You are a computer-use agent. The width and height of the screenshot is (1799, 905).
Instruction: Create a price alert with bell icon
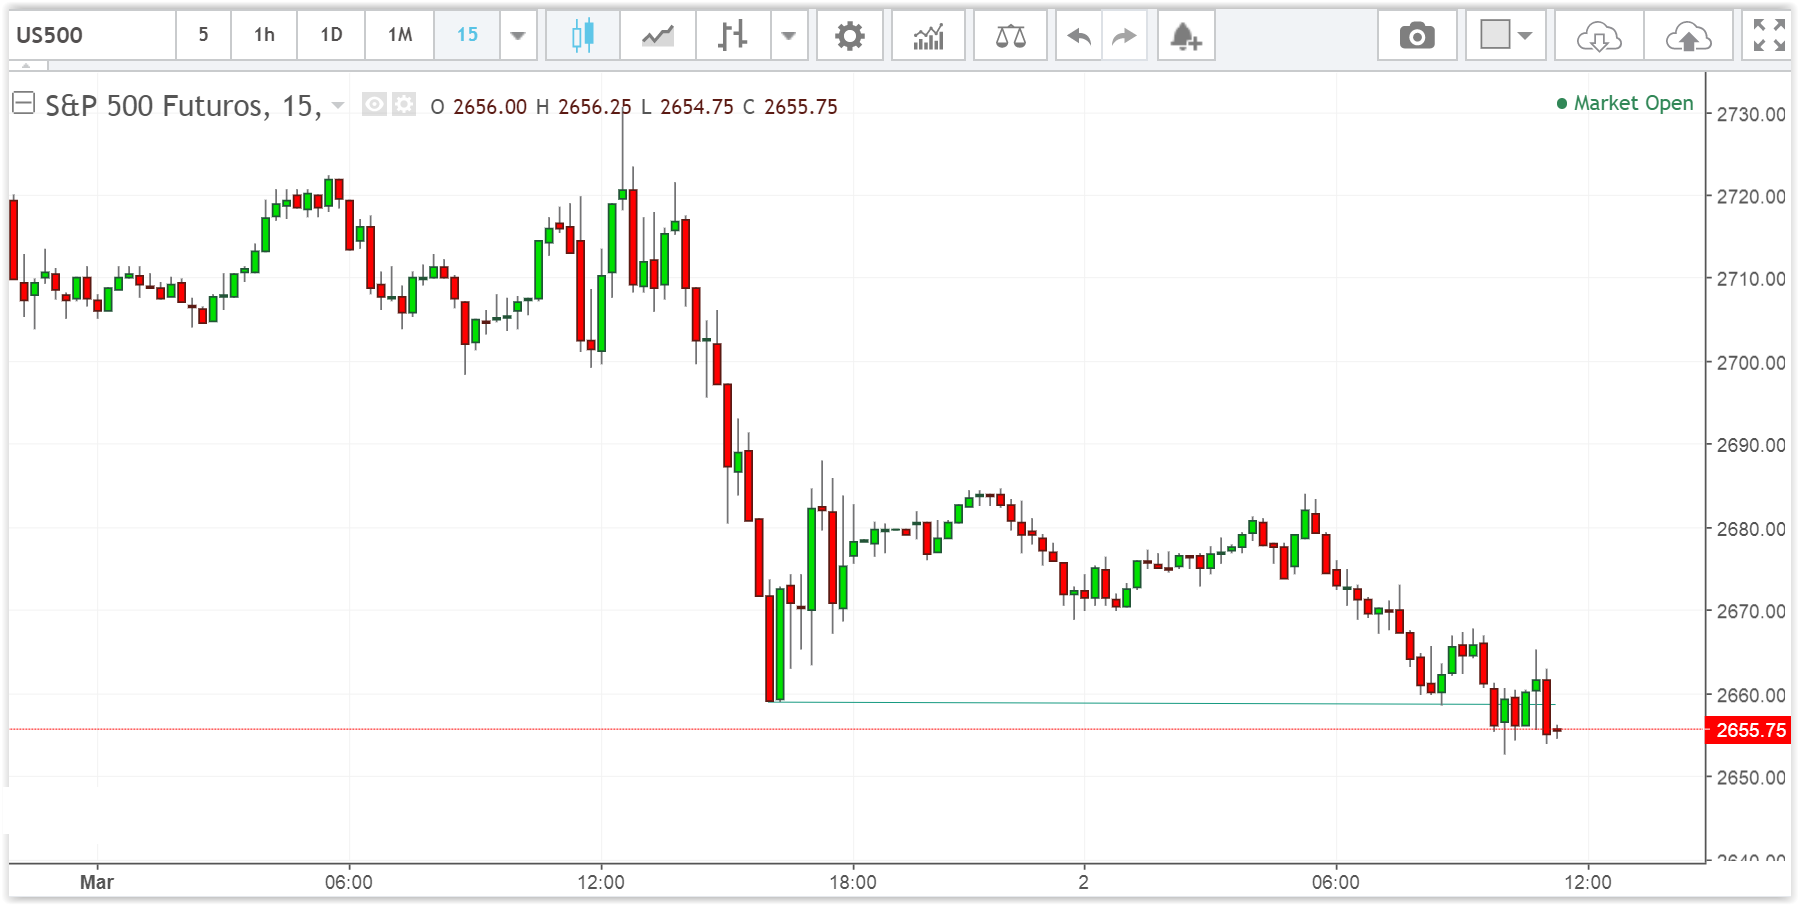click(1185, 36)
